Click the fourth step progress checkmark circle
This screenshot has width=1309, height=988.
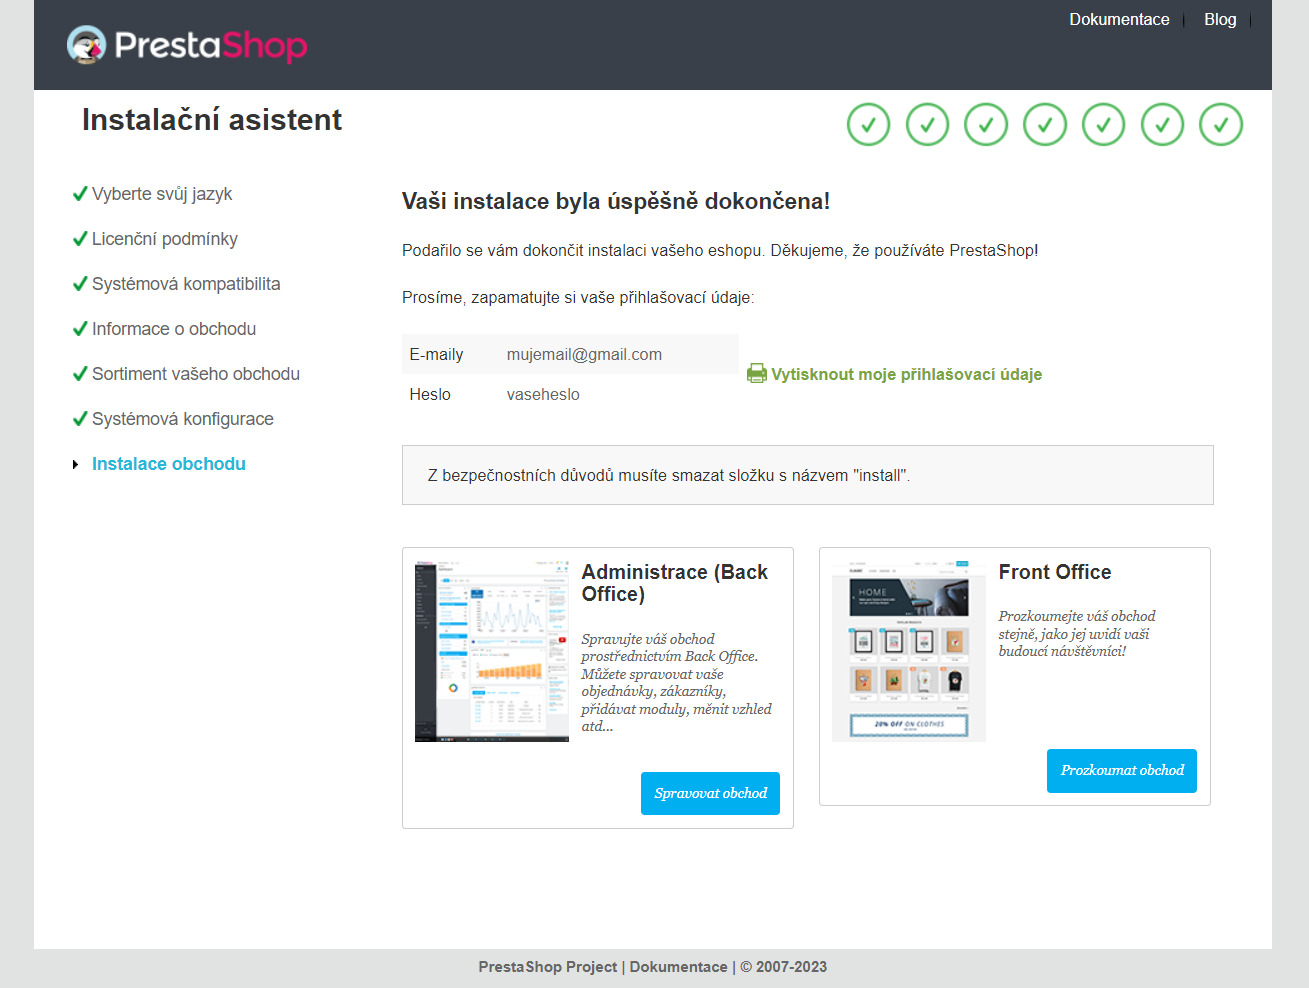pyautogui.click(x=1045, y=125)
